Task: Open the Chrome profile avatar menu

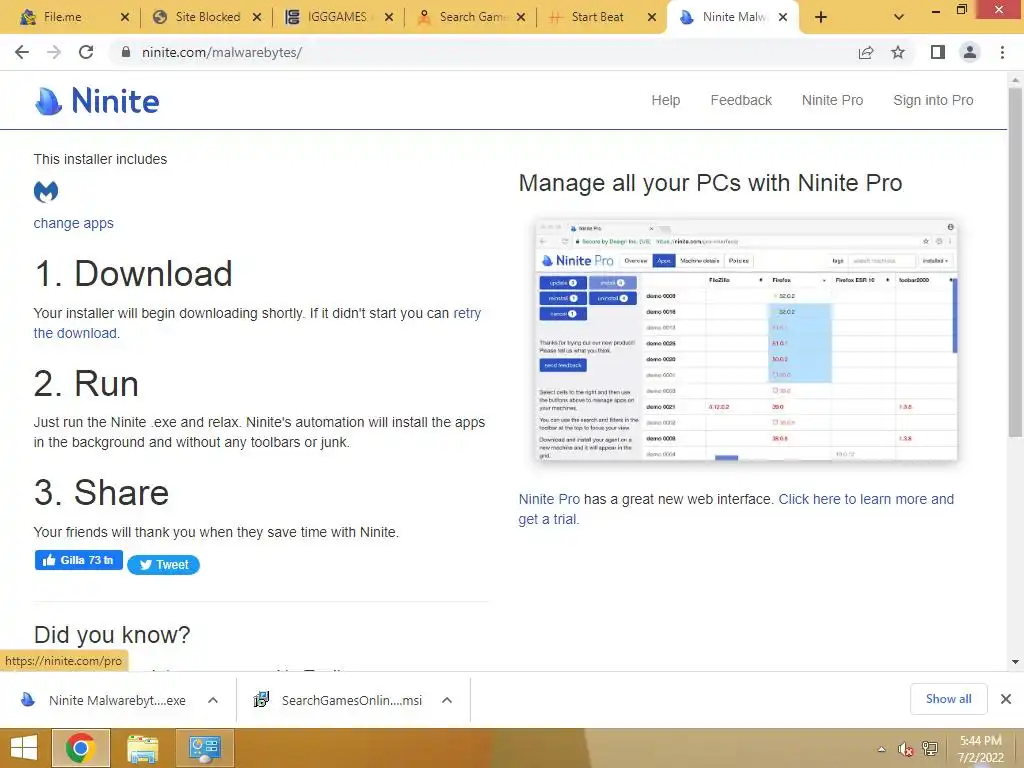Action: [x=970, y=52]
